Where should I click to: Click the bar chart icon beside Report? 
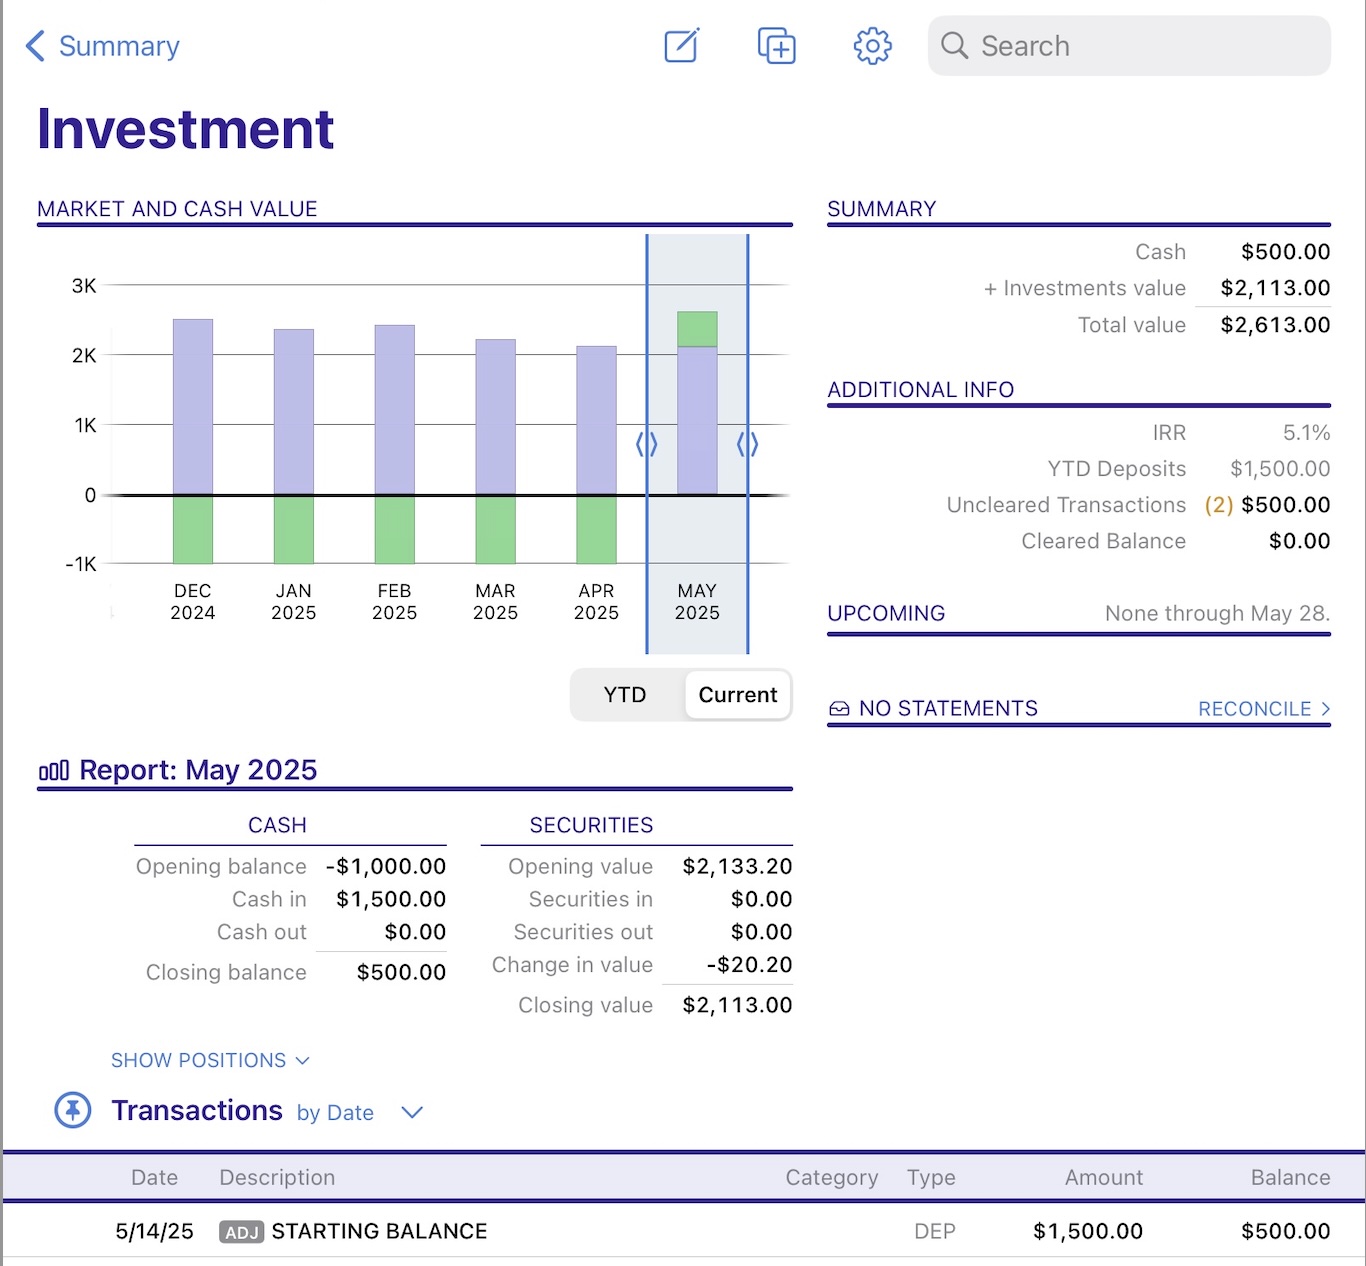click(54, 771)
